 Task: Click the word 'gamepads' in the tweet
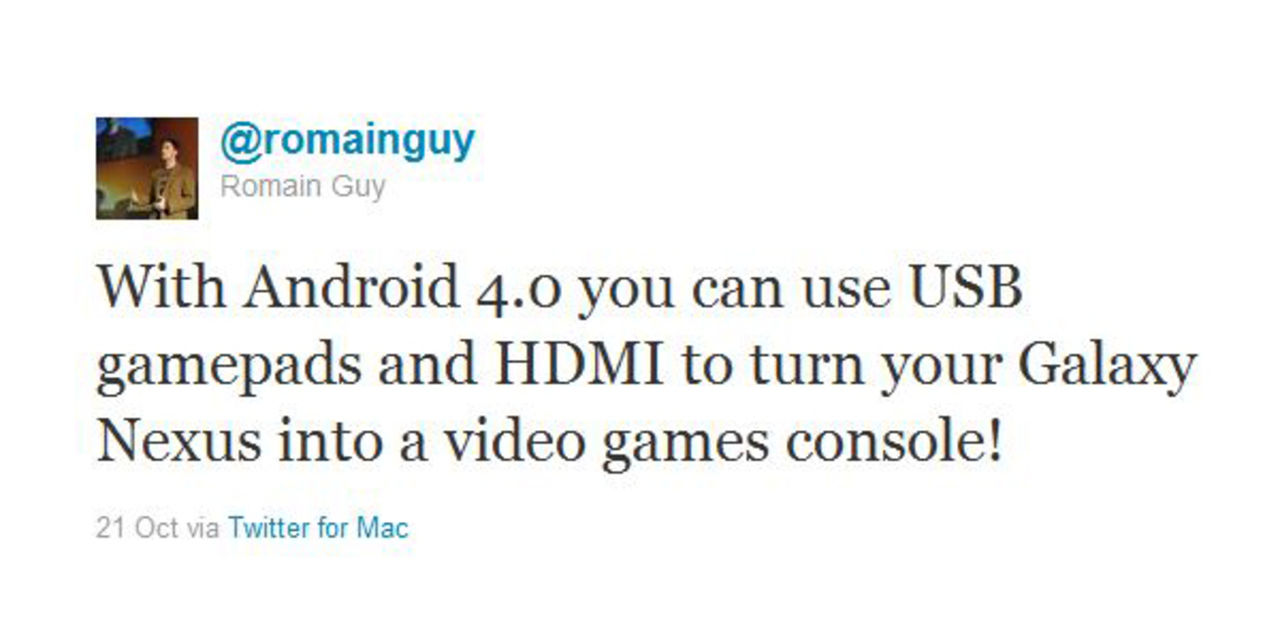click(229, 368)
